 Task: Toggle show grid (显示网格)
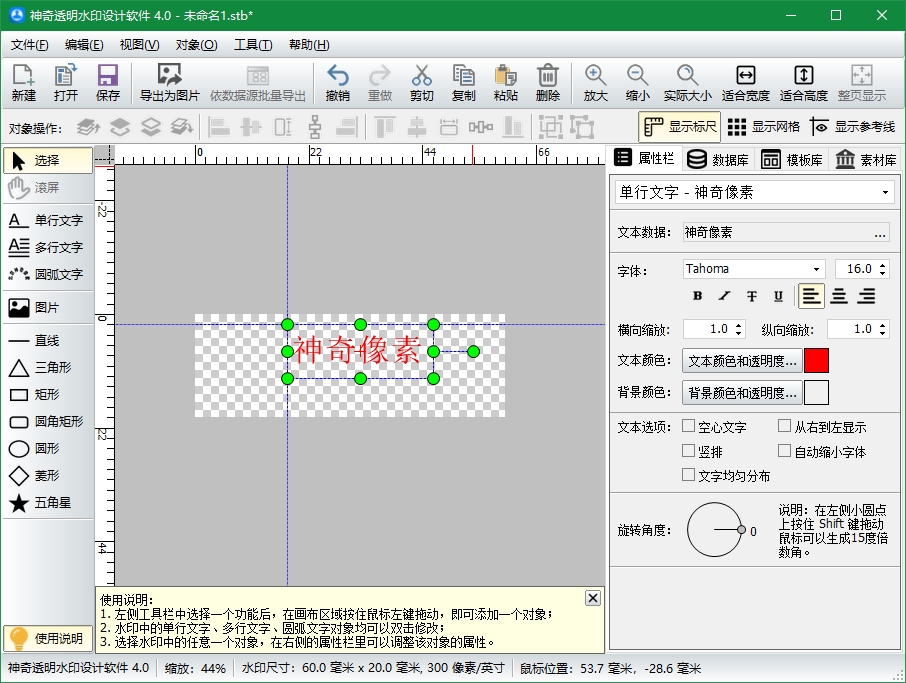click(764, 127)
